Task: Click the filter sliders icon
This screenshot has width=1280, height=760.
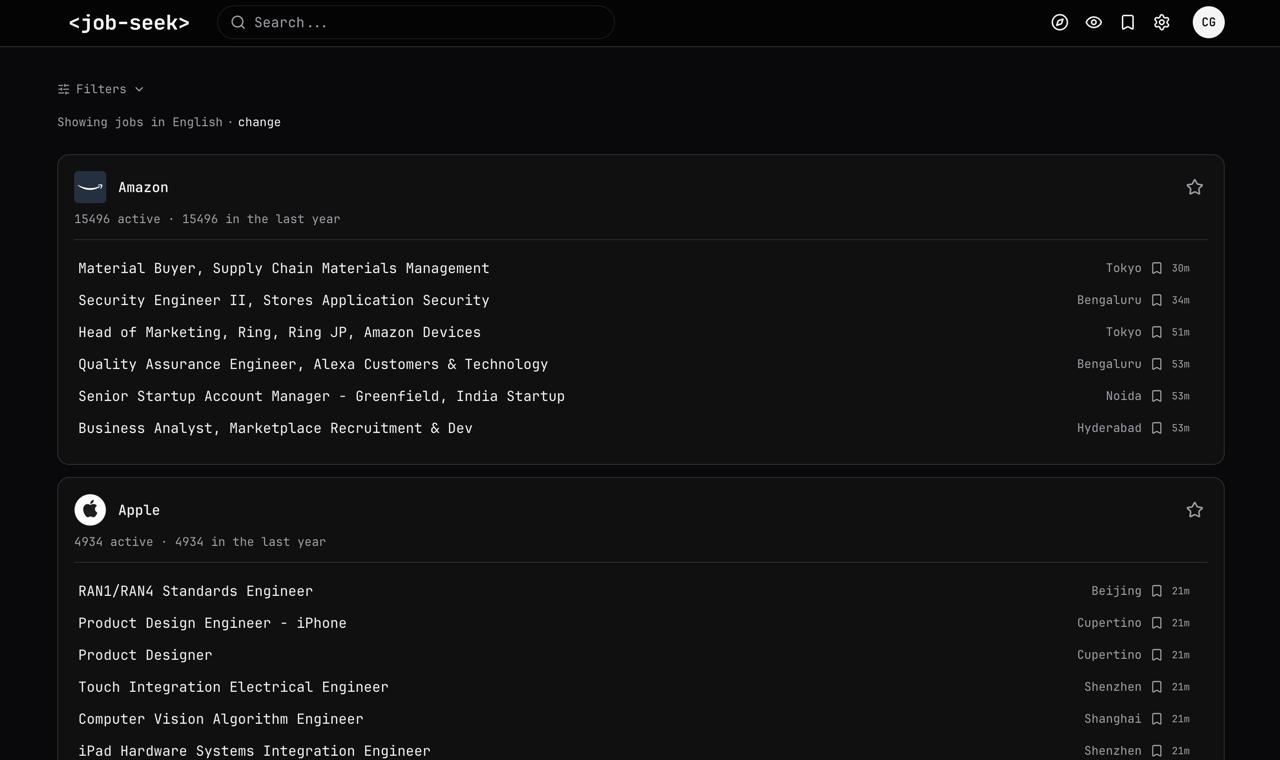Action: pyautogui.click(x=64, y=89)
